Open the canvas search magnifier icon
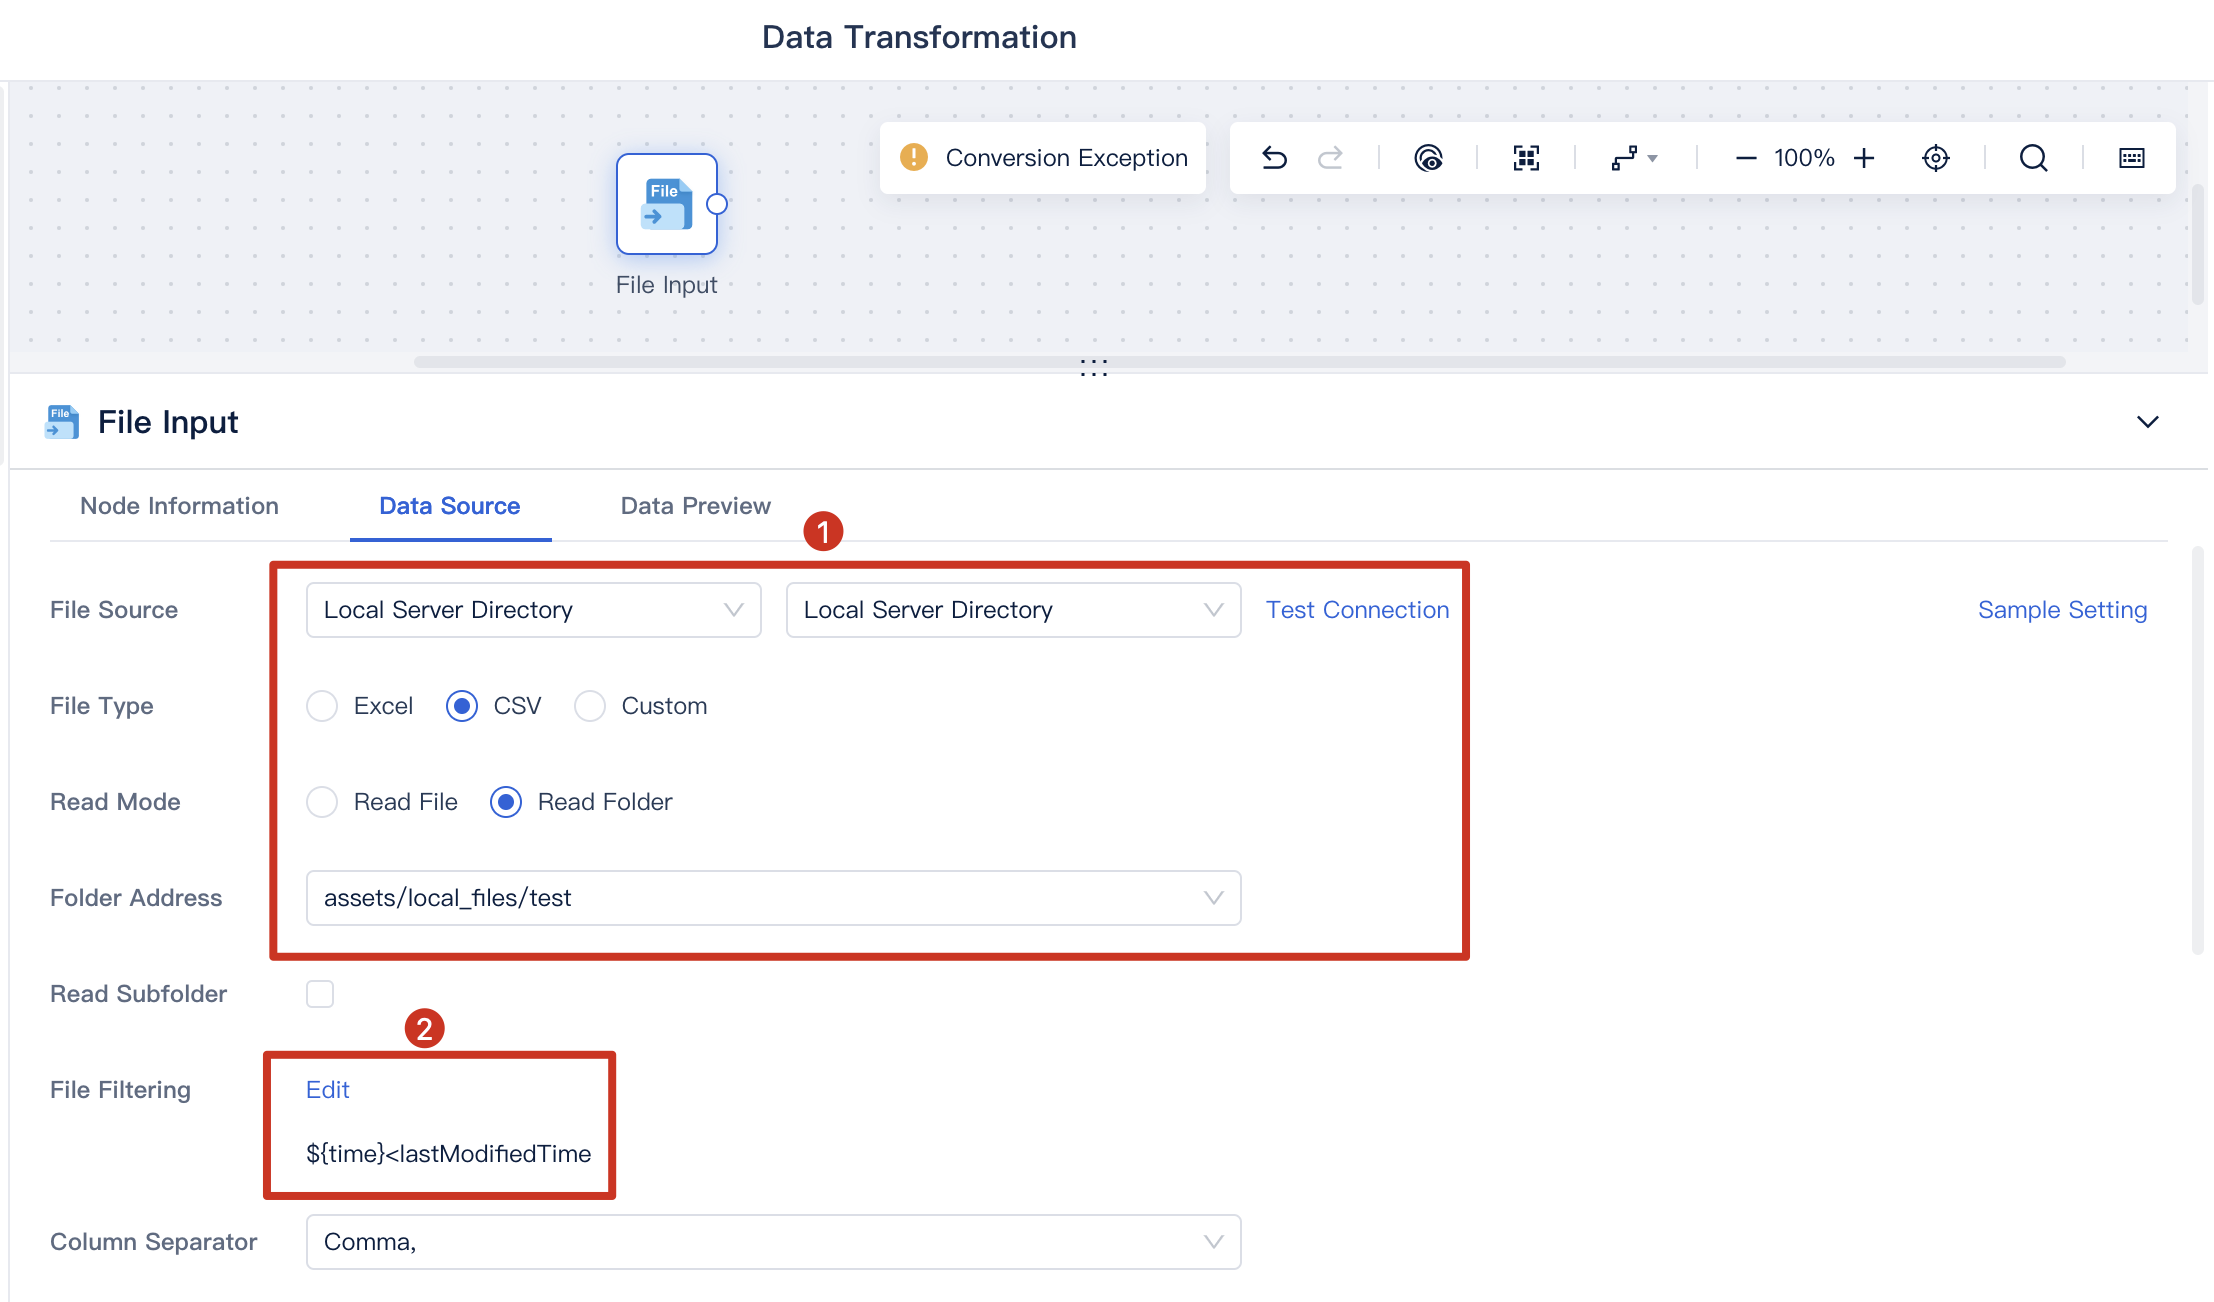The image size is (2214, 1302). click(x=2034, y=158)
